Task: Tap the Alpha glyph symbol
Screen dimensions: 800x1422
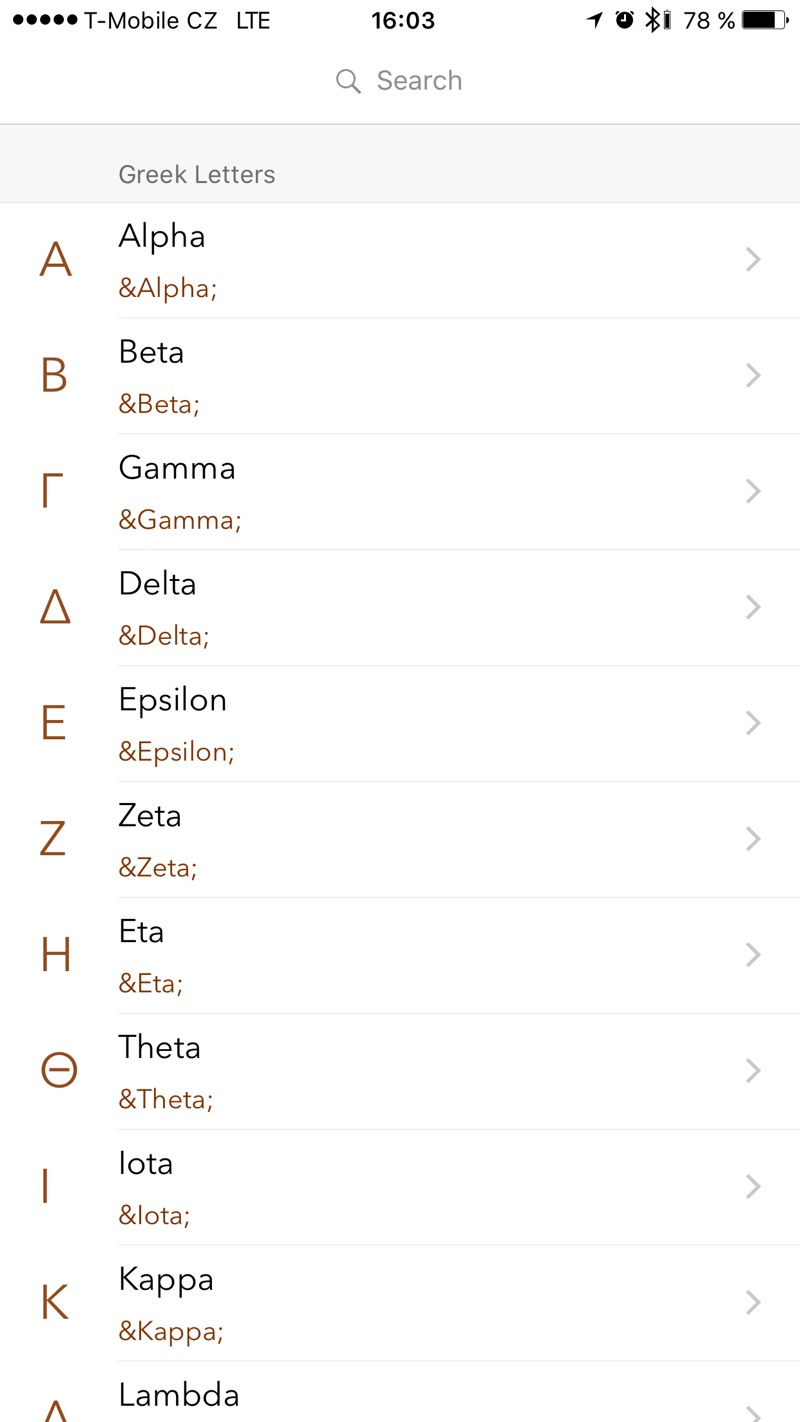Action: [x=56, y=260]
